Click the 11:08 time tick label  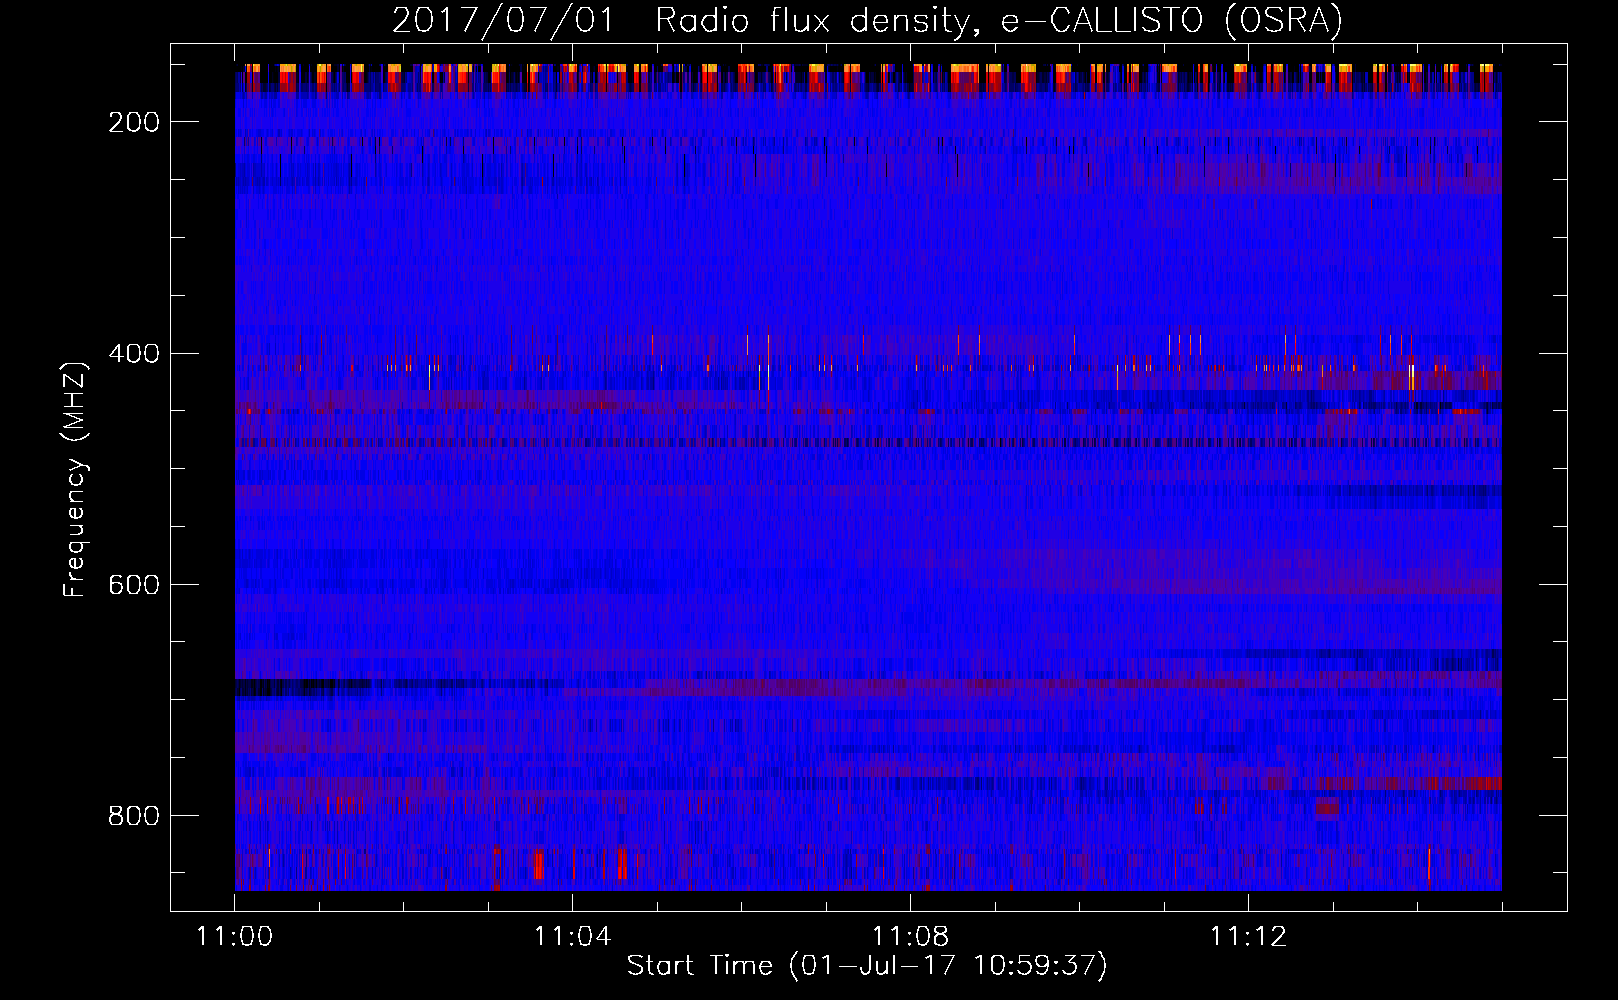pyautogui.click(x=910, y=937)
